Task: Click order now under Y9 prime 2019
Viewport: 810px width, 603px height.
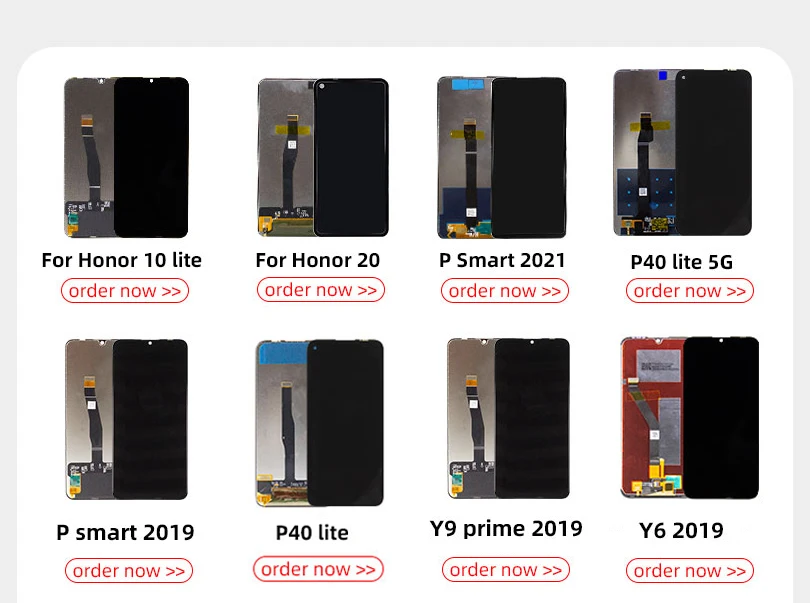Action: coord(506,570)
